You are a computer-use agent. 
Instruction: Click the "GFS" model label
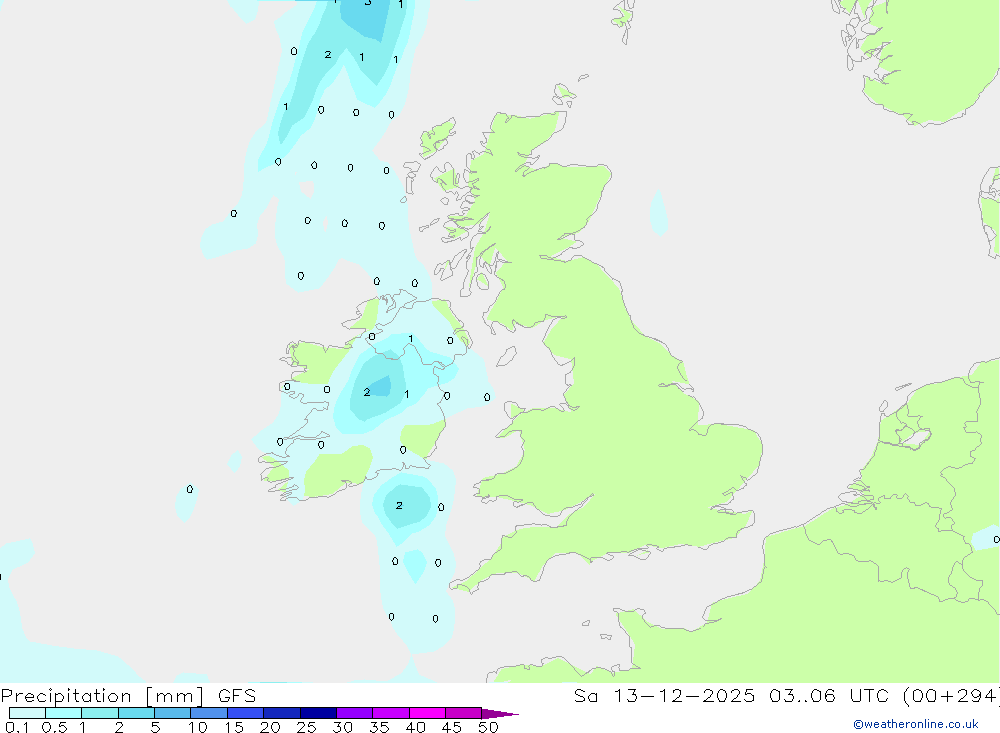237,696
